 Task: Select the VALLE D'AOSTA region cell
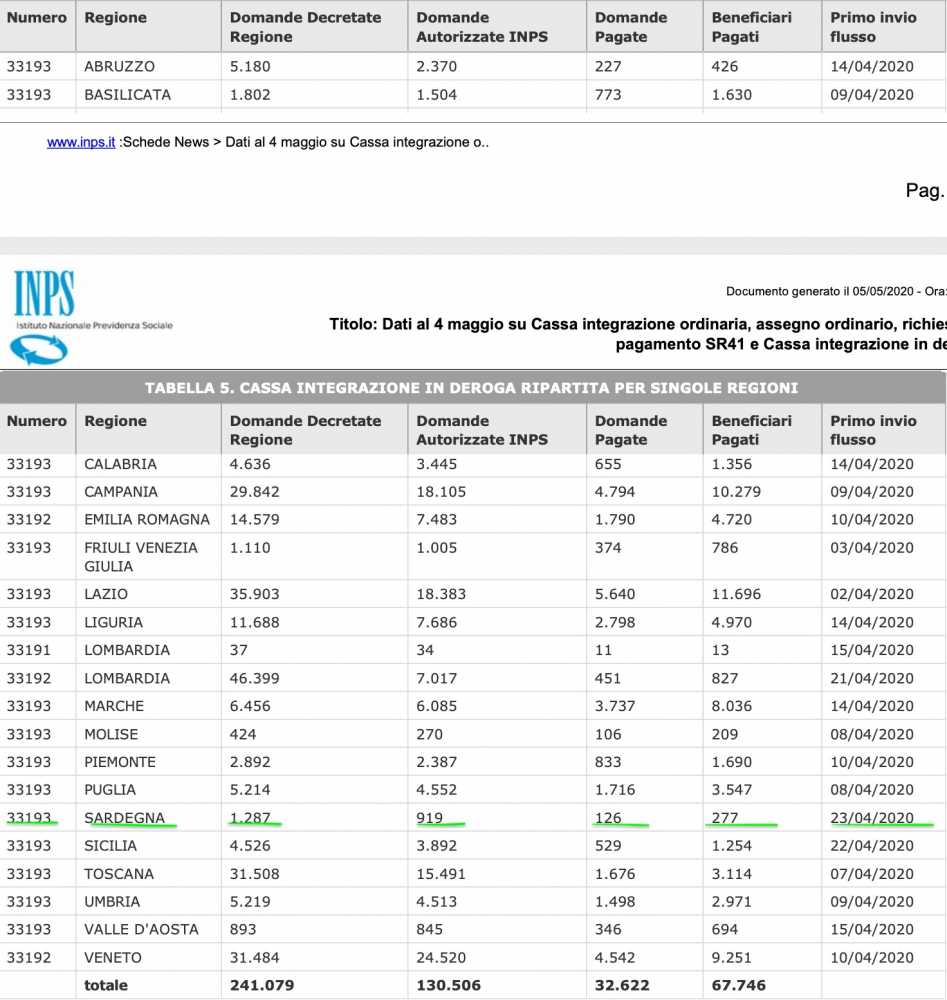141,929
